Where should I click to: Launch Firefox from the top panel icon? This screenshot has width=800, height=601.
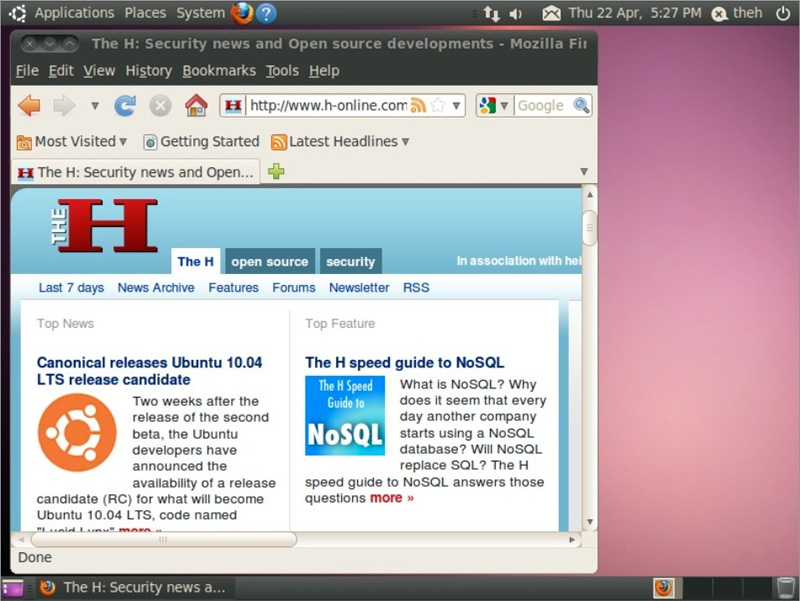pyautogui.click(x=242, y=13)
